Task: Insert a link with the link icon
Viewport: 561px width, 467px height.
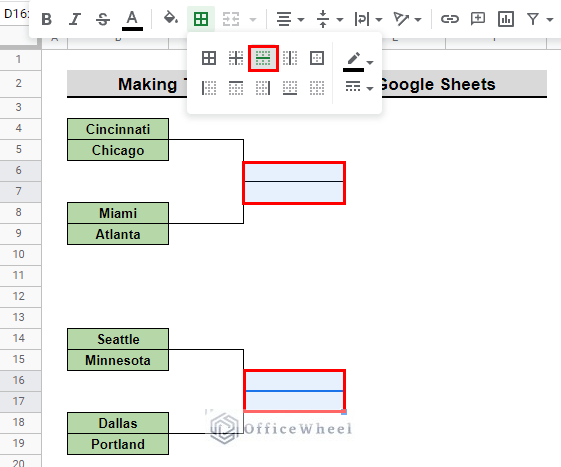Action: click(x=450, y=19)
